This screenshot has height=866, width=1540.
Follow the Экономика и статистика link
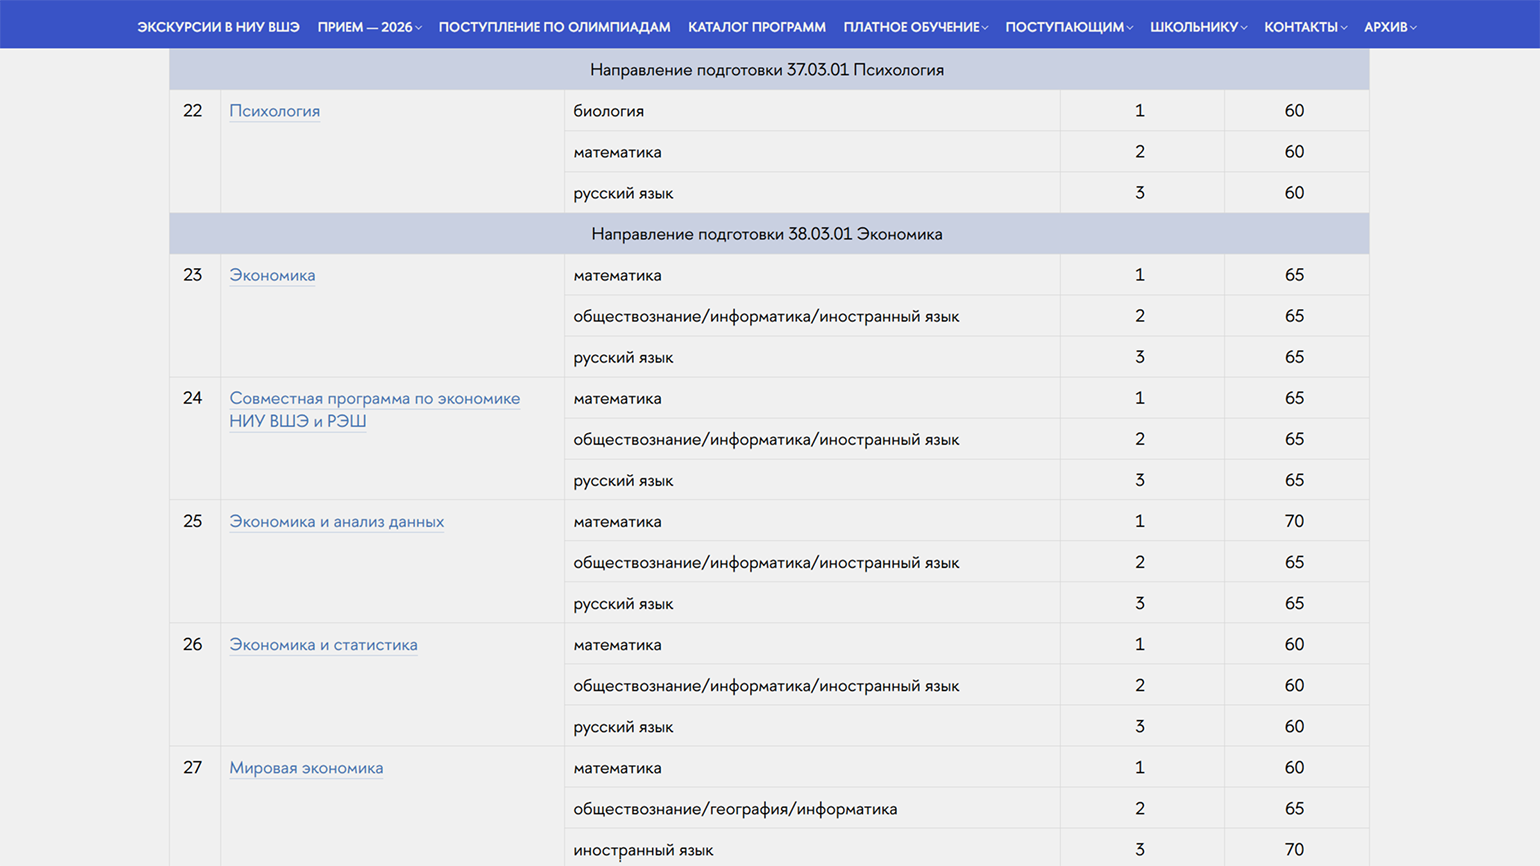pyautogui.click(x=323, y=645)
